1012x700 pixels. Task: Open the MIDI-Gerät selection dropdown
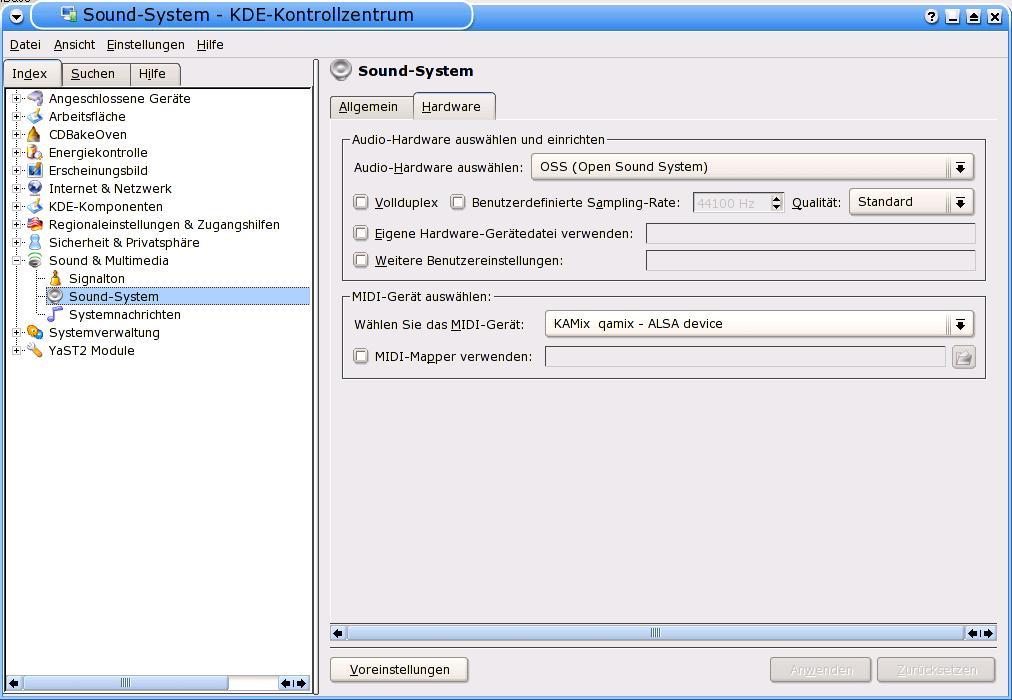759,324
